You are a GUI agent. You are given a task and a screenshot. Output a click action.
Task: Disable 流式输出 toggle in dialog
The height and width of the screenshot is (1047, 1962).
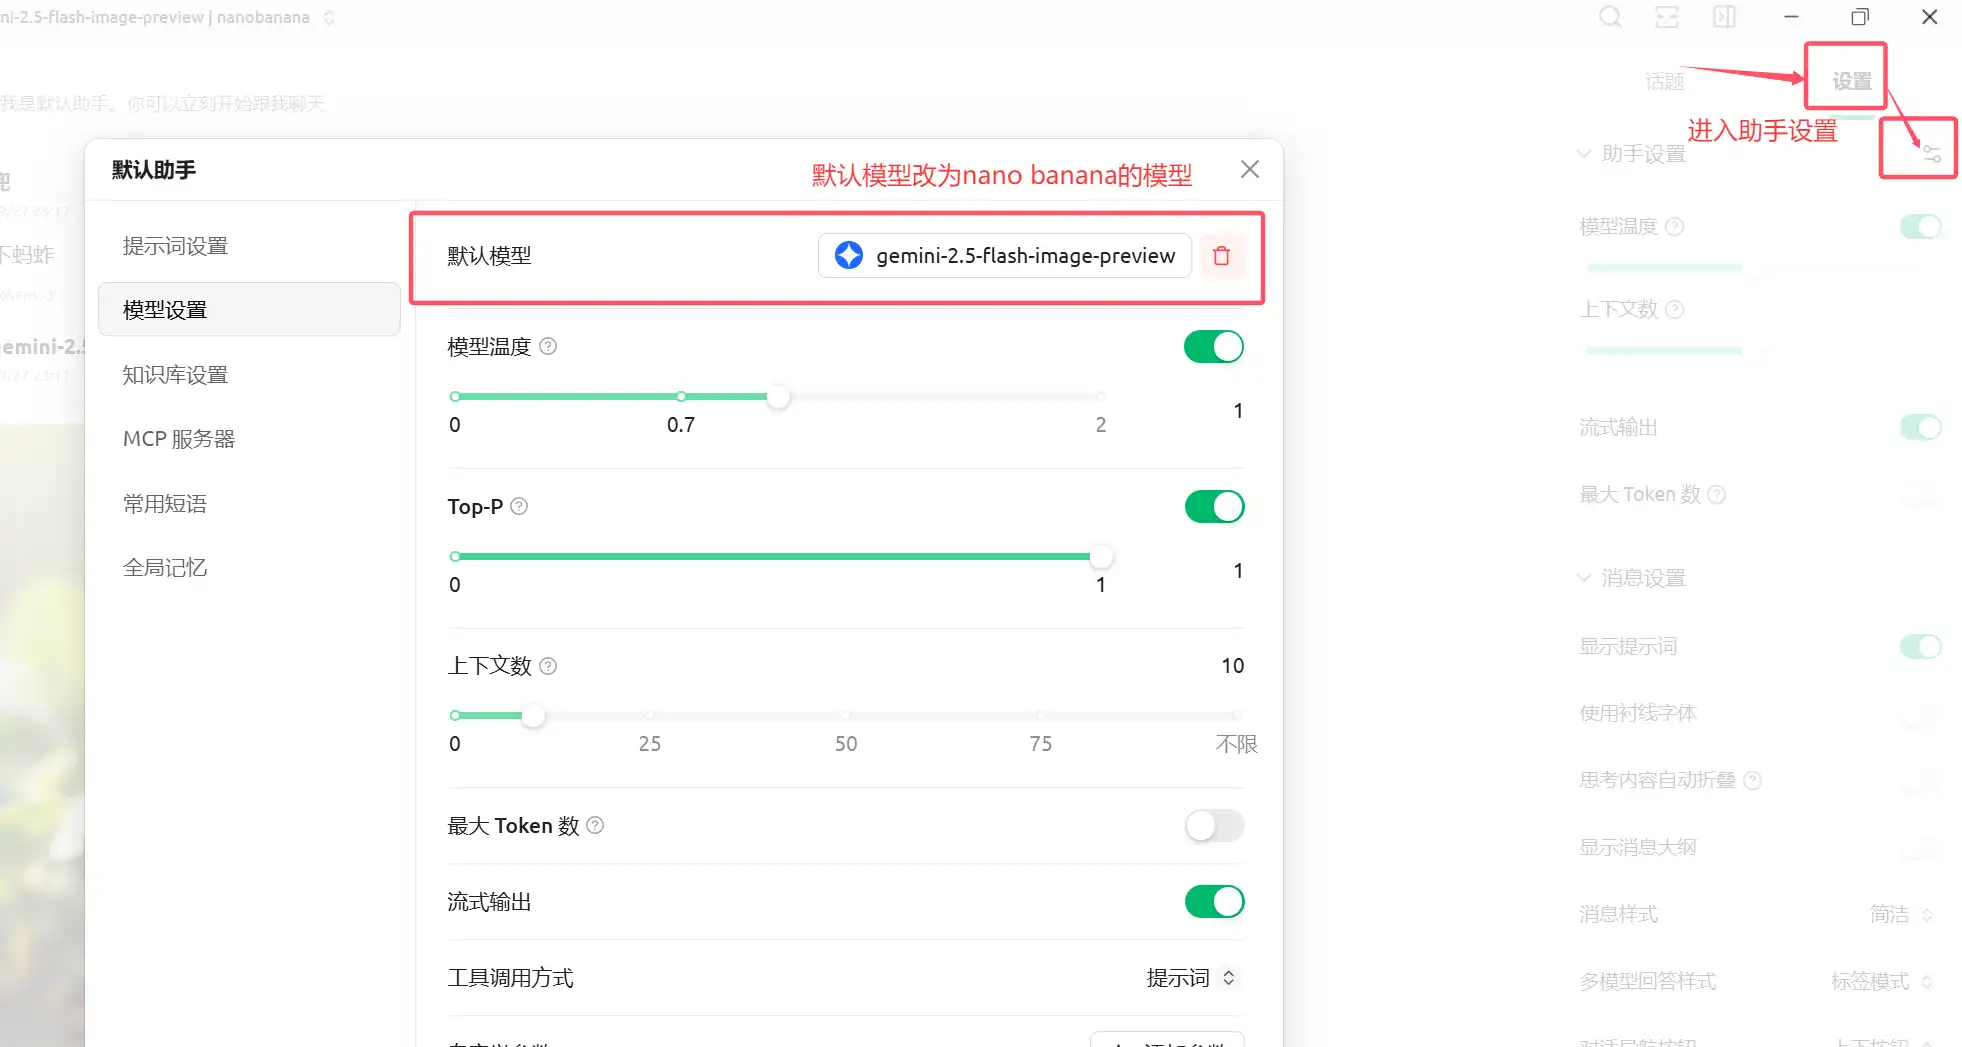pos(1214,902)
